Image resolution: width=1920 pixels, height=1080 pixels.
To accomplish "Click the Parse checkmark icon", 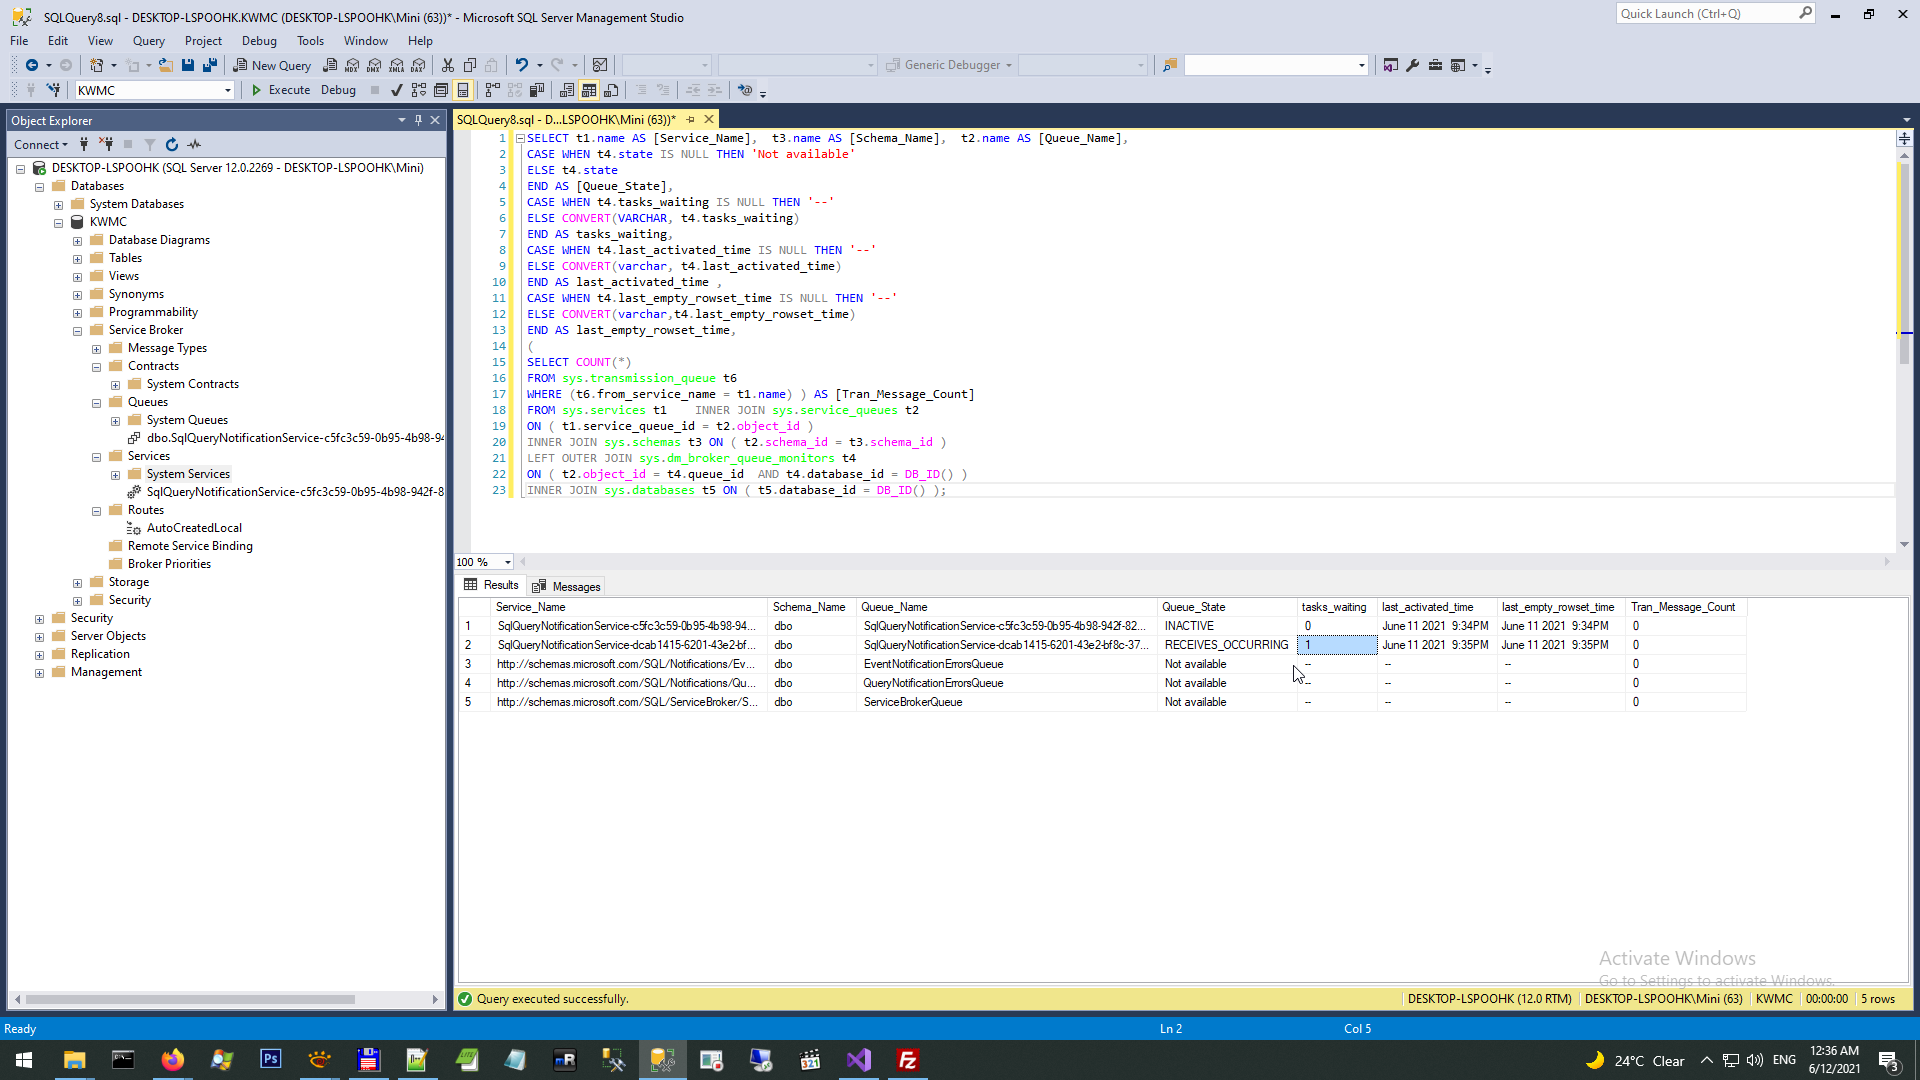I will pos(396,90).
